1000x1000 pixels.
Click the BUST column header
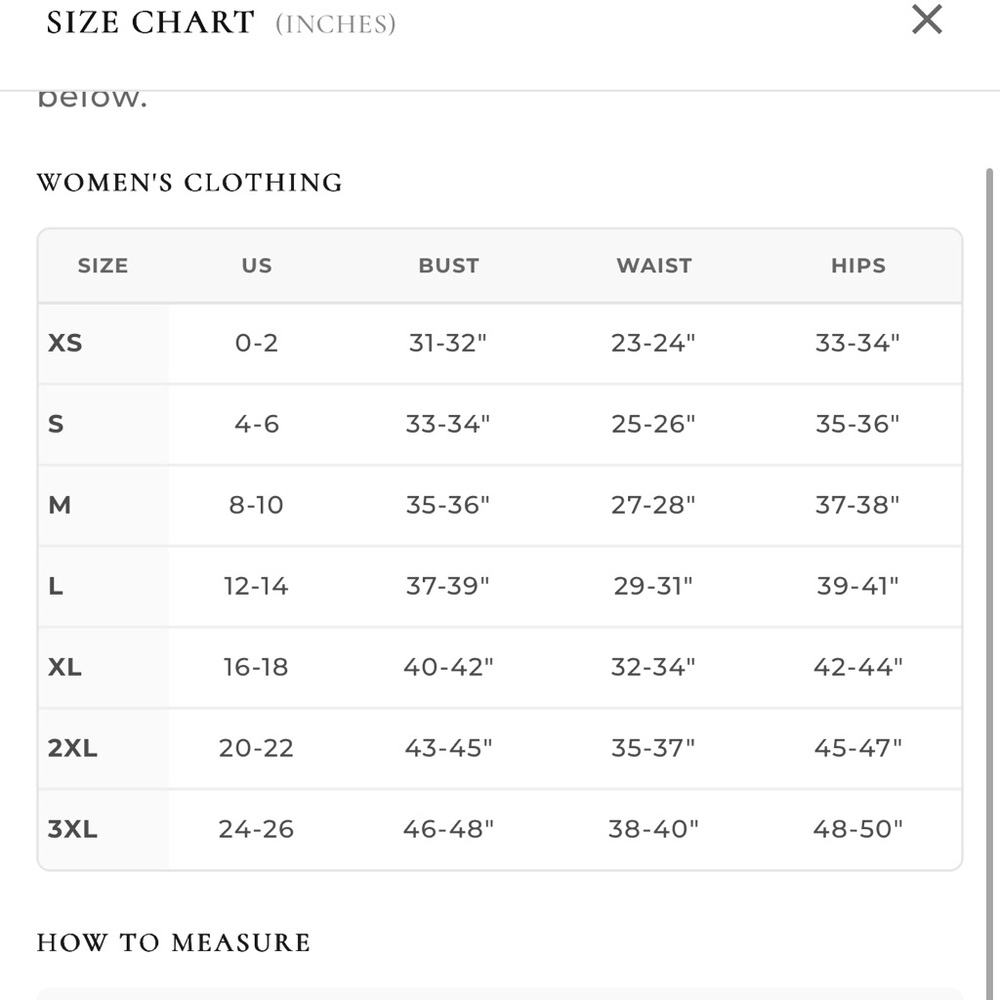pyautogui.click(x=448, y=265)
